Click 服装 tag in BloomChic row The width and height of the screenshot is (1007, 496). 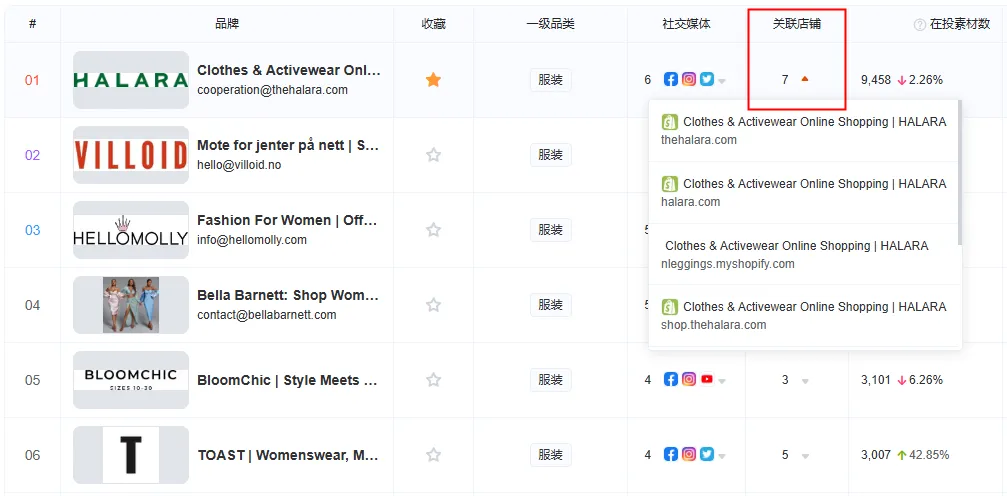(550, 380)
